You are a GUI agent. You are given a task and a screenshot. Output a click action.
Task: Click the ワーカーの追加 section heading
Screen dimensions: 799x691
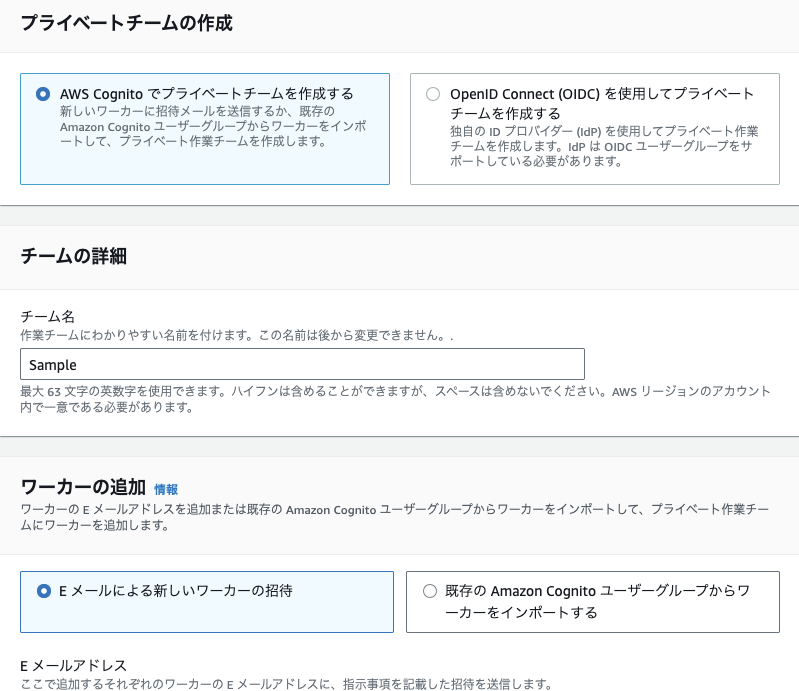pos(83,487)
